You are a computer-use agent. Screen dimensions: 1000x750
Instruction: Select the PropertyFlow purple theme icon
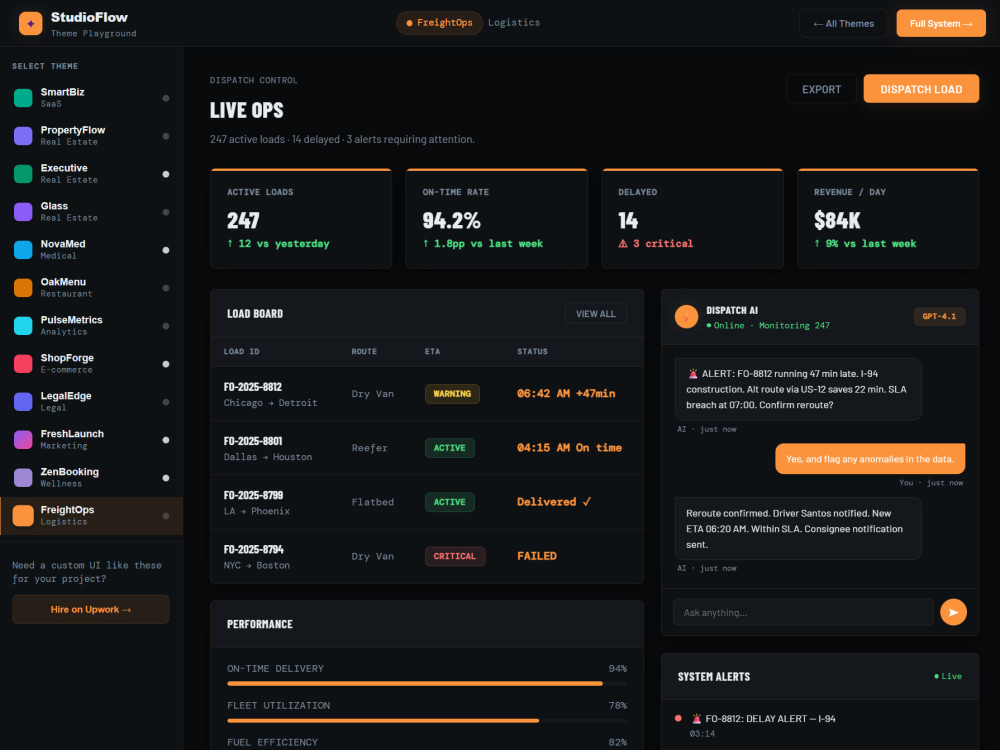pos(23,136)
